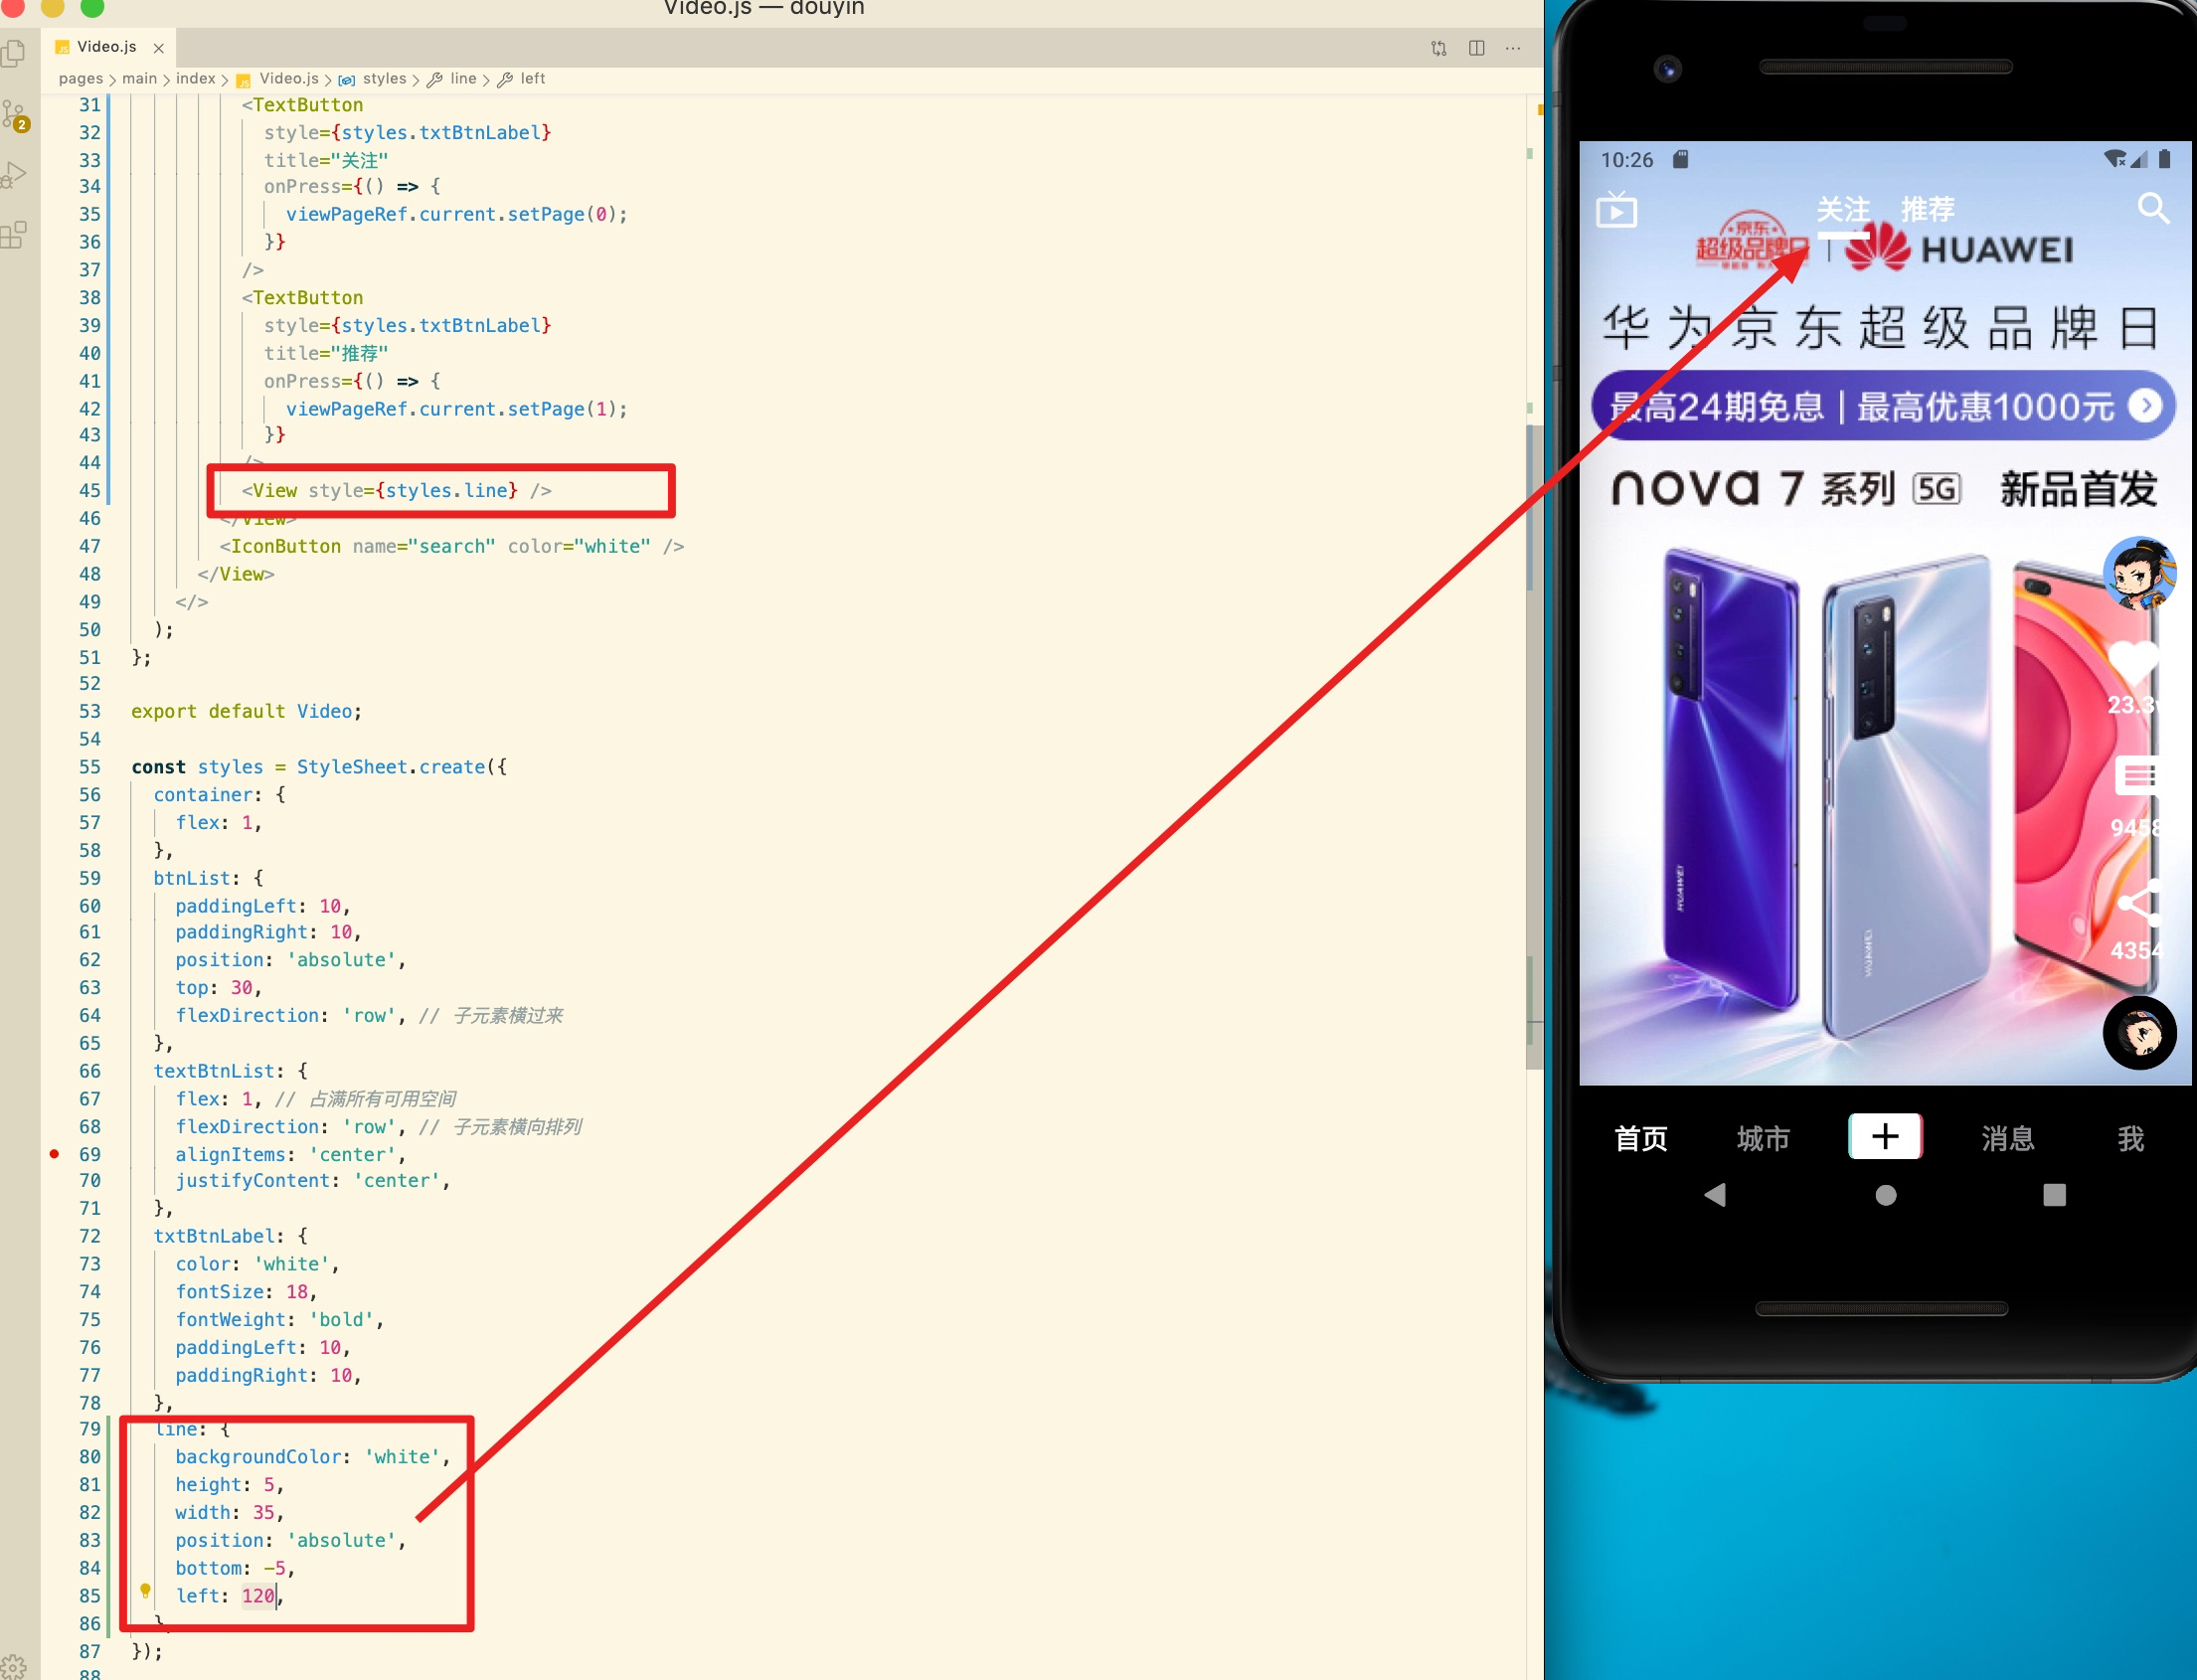Open the 消息 bottom tab

point(2008,1138)
